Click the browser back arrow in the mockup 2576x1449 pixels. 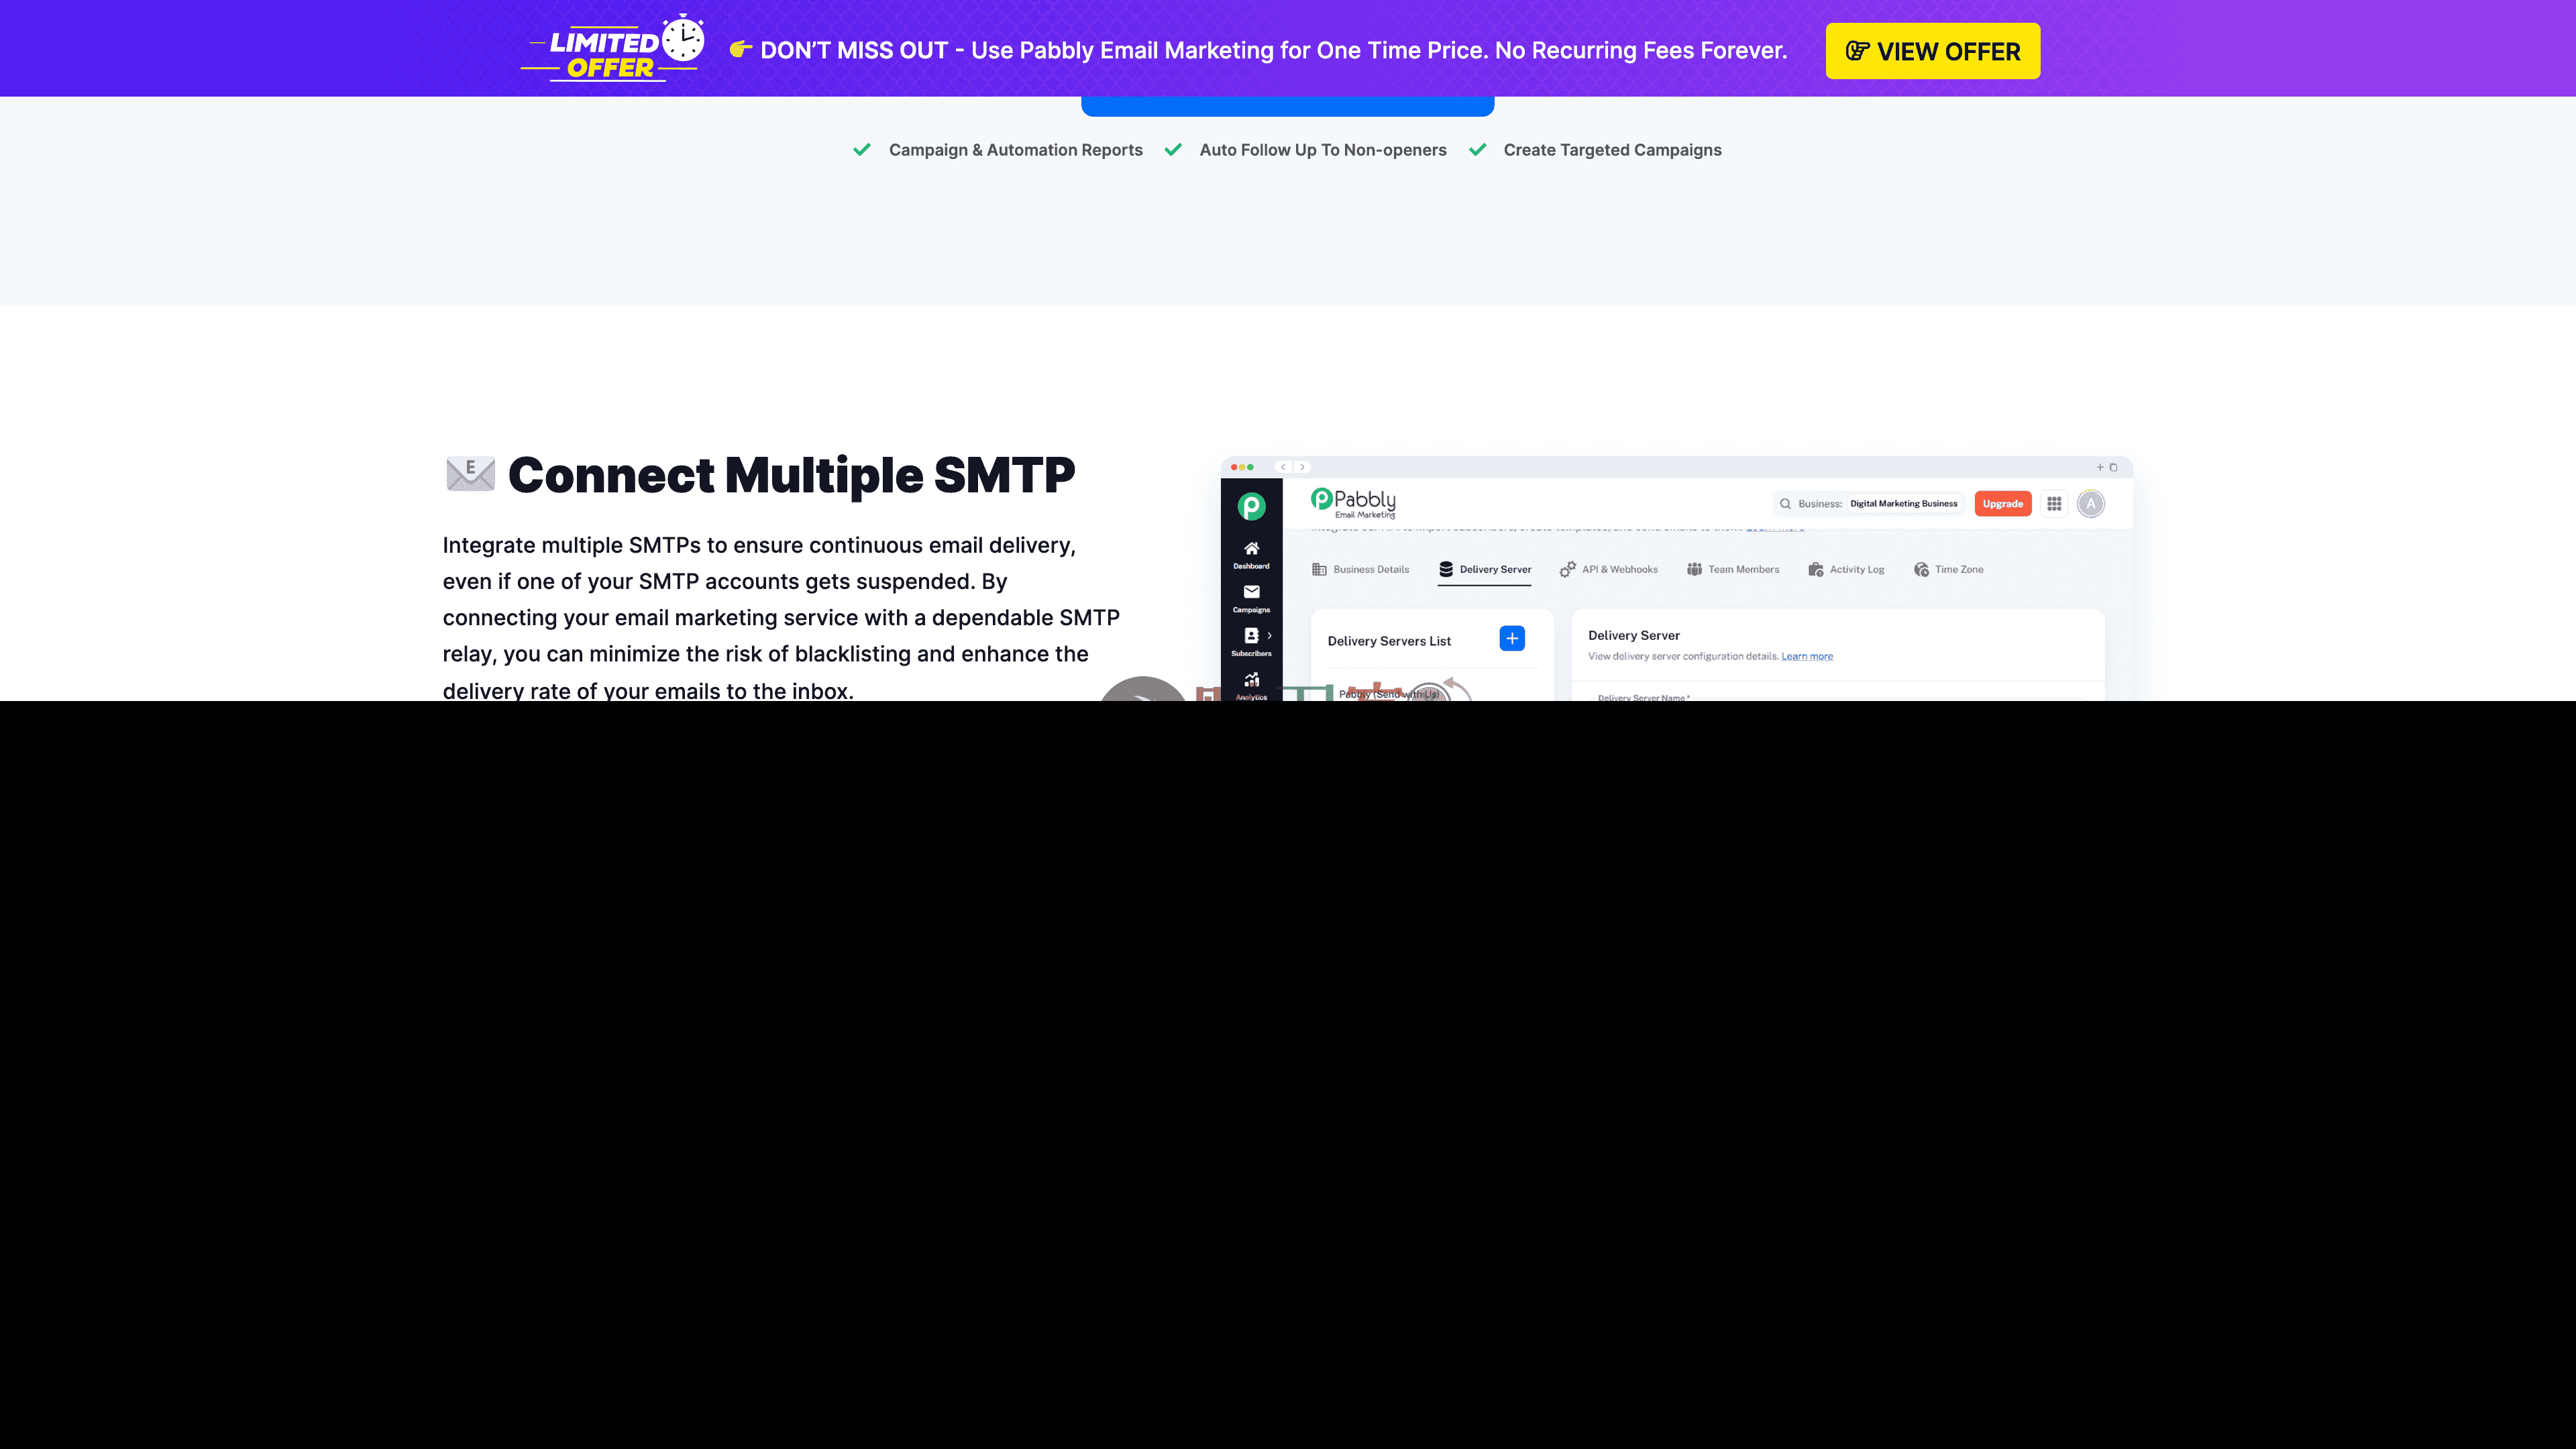coord(1283,467)
